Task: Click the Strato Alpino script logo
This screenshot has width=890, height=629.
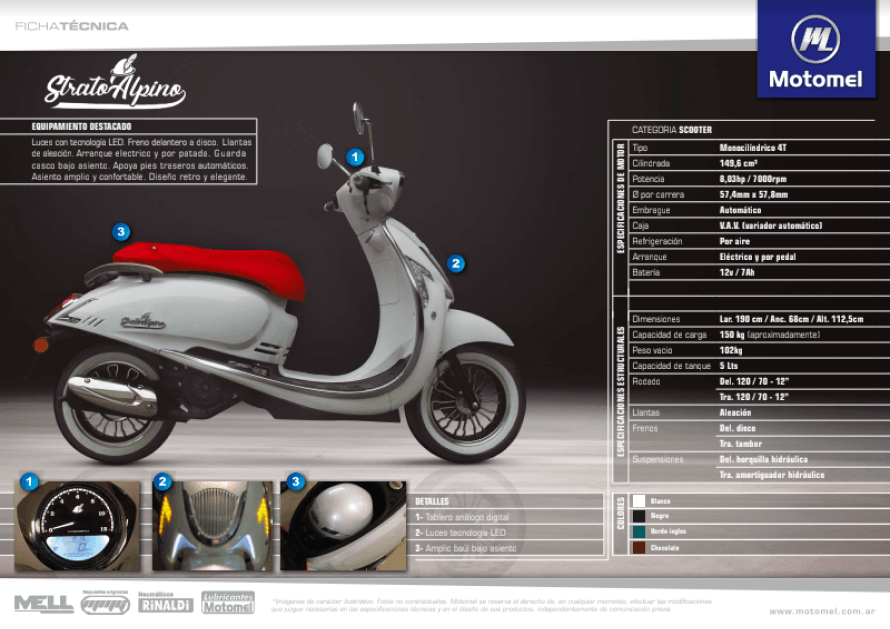Action: click(115, 82)
